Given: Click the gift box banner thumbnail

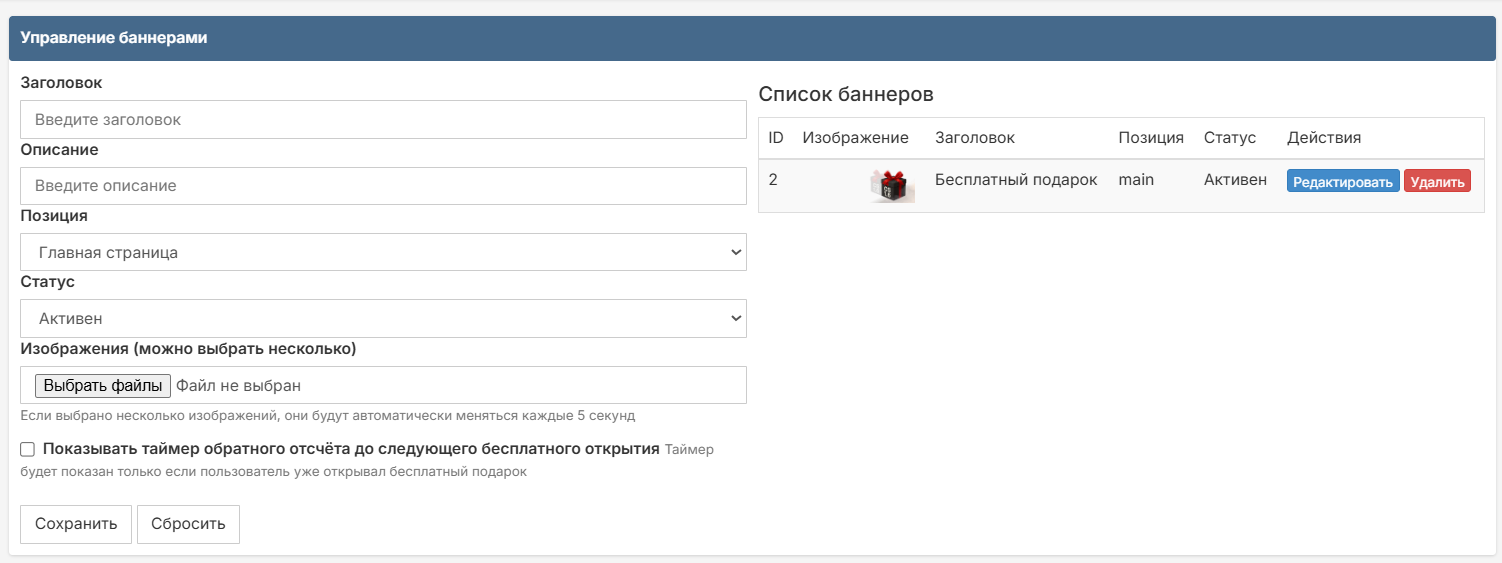Looking at the screenshot, I should [x=892, y=186].
